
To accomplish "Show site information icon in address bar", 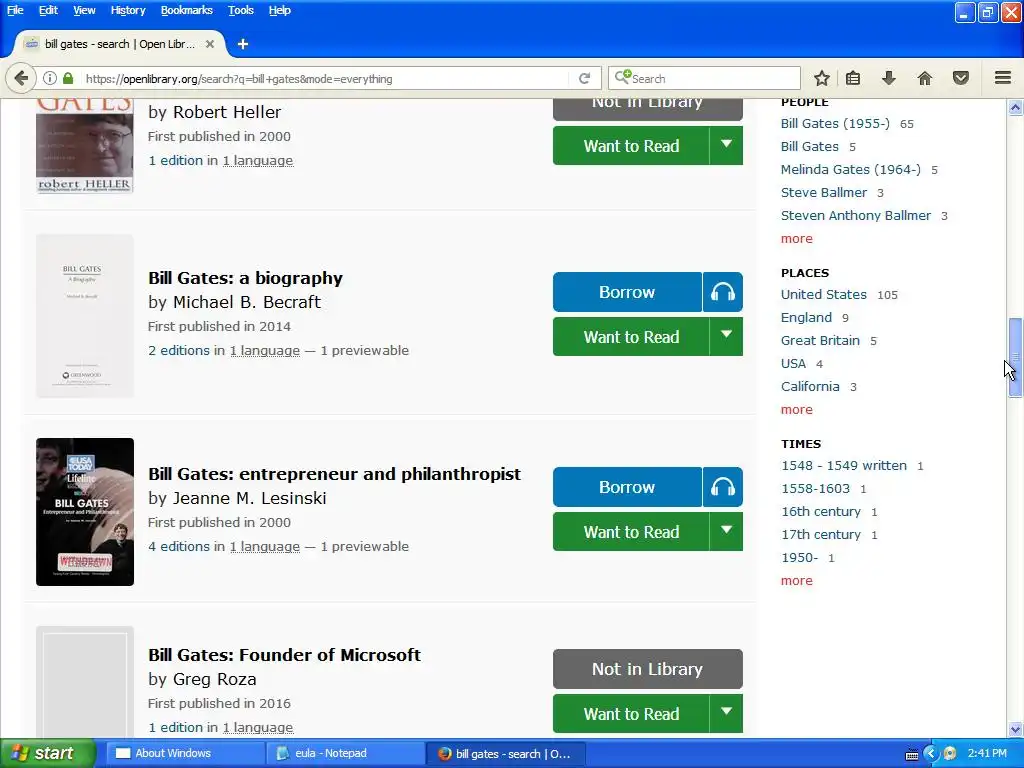I will pos(50,78).
